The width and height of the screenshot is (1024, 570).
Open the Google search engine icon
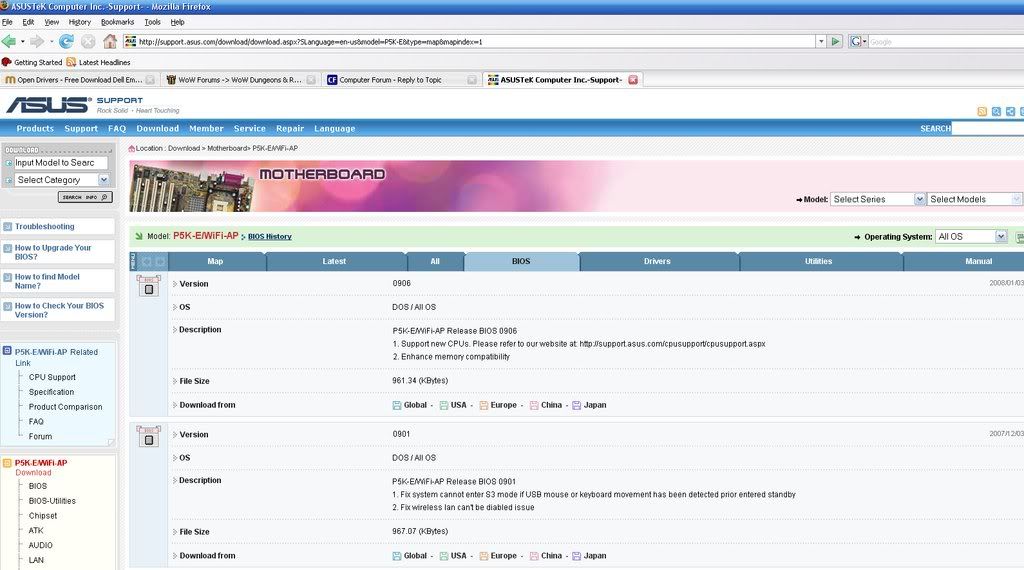(856, 42)
